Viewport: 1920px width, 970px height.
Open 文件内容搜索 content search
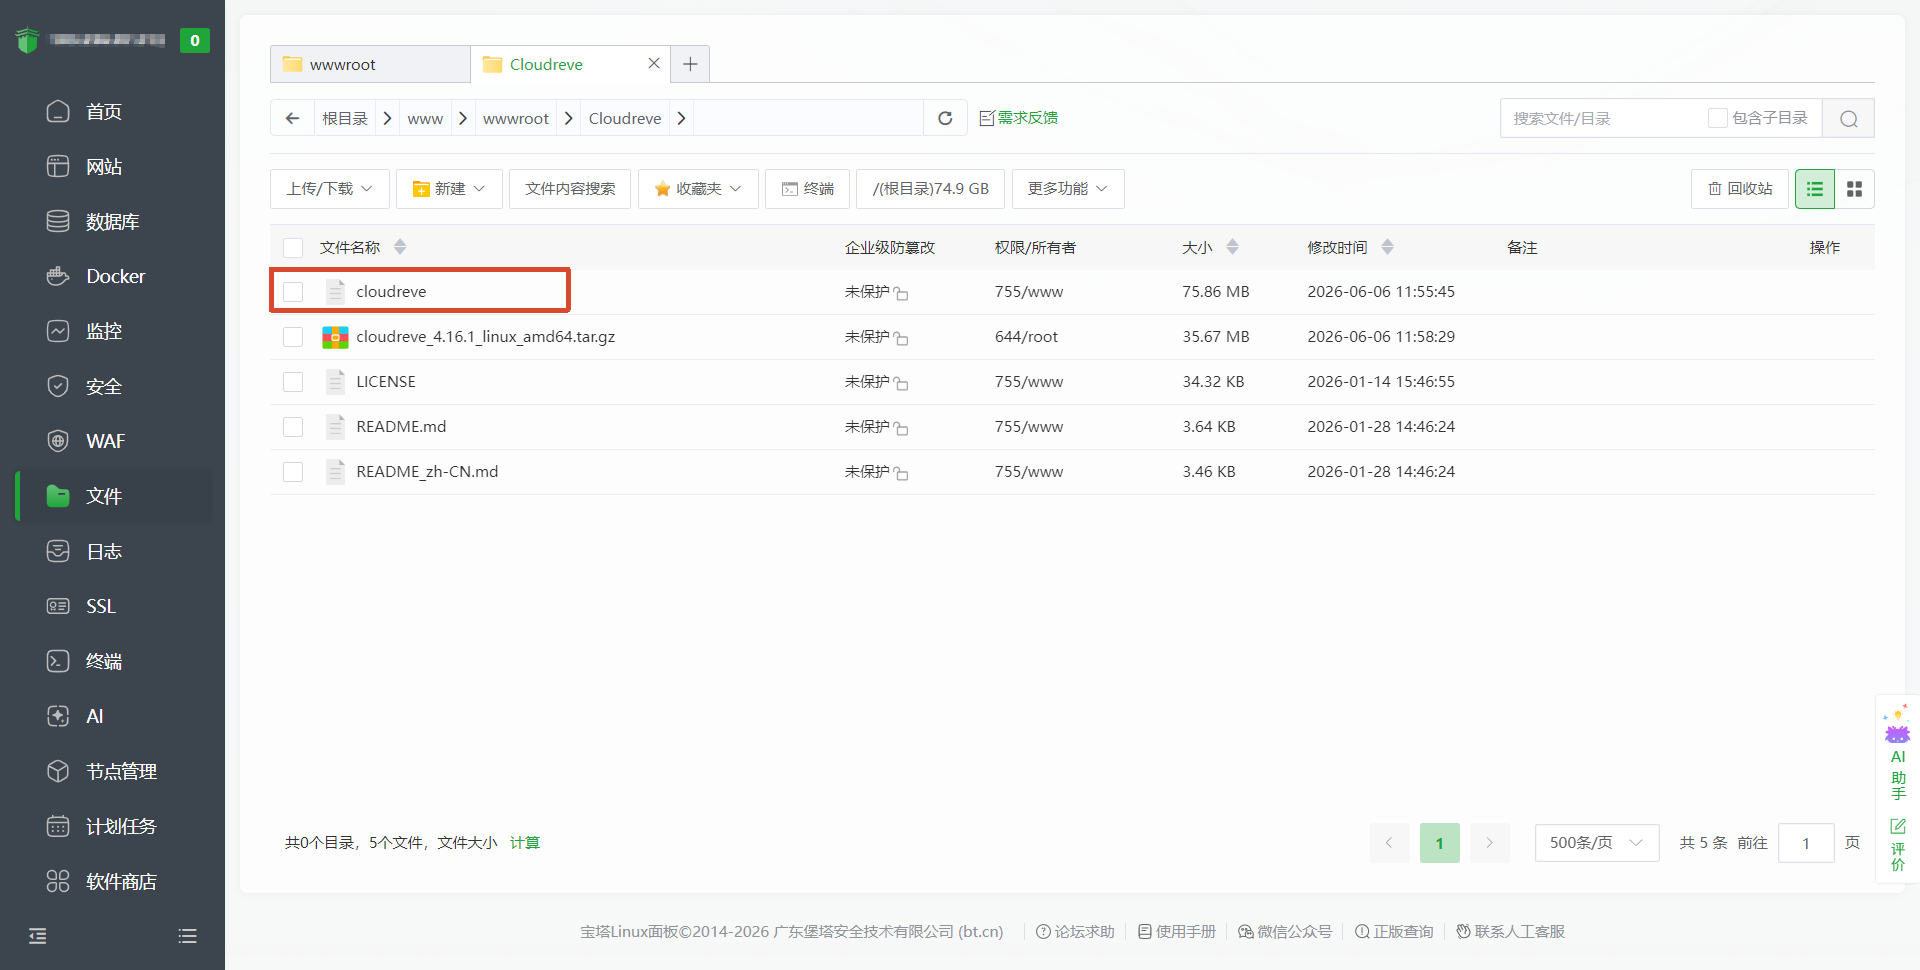click(x=570, y=189)
